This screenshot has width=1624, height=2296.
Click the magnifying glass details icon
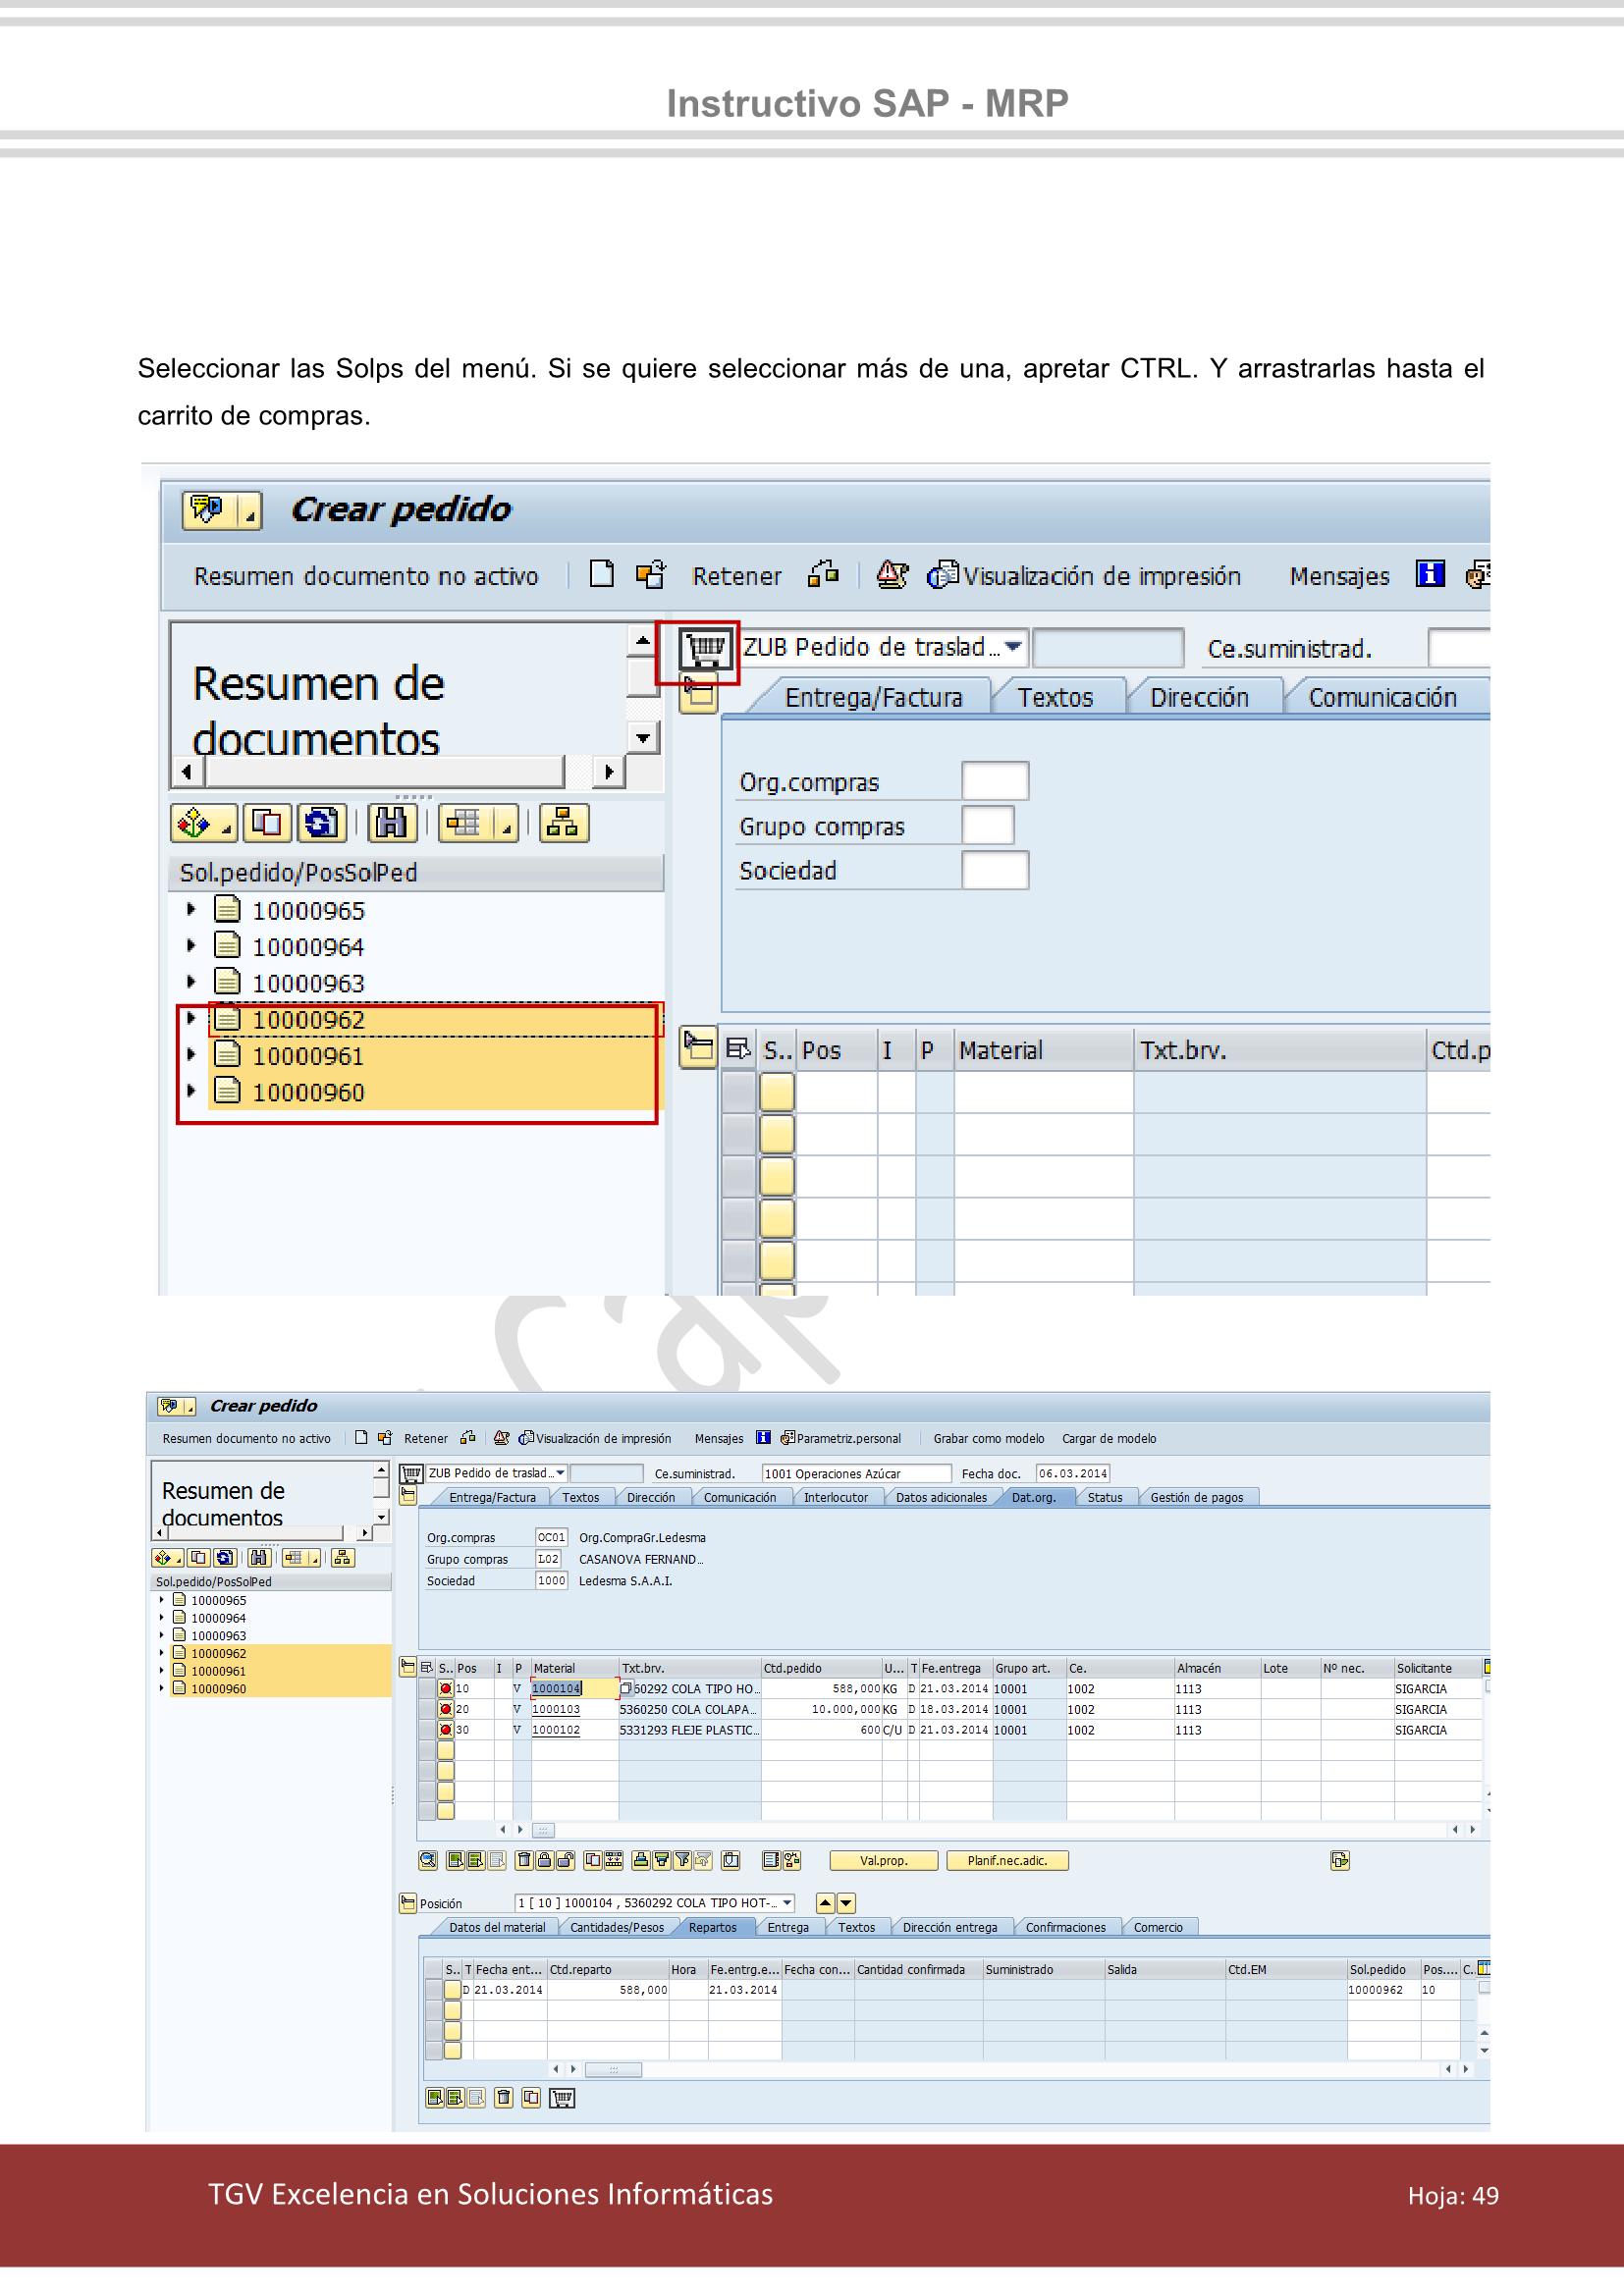428,1860
